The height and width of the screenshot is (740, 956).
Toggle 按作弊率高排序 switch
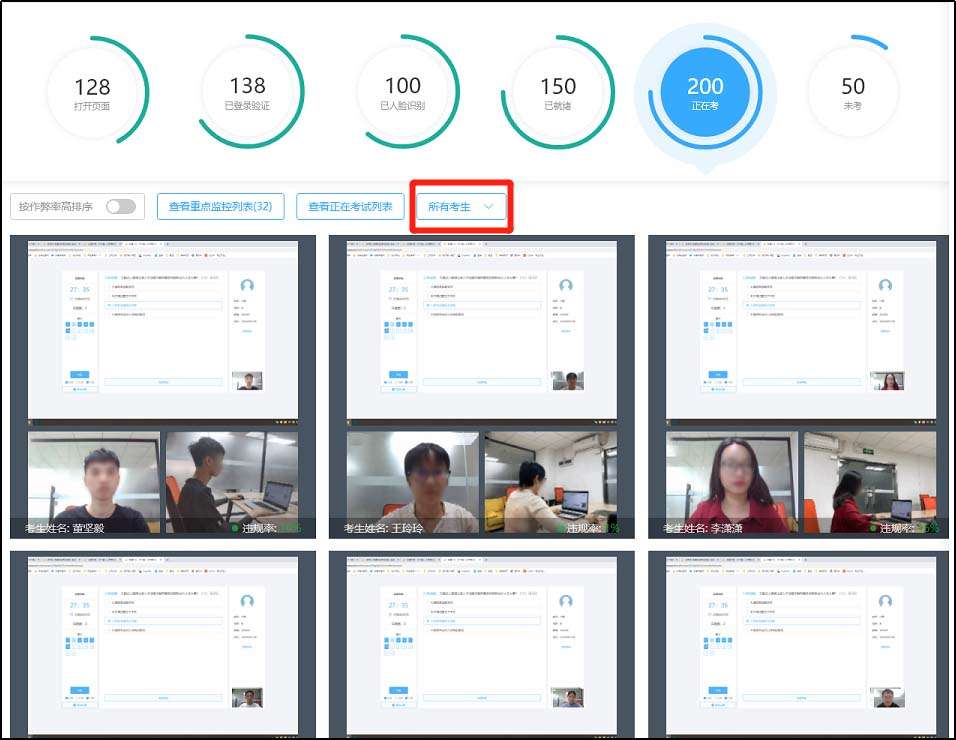[x=120, y=207]
